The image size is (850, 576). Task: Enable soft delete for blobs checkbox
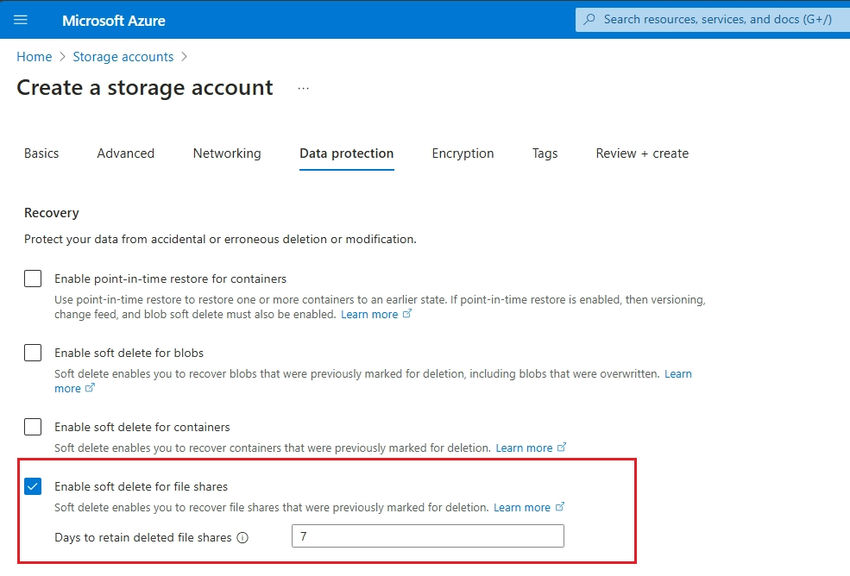pyautogui.click(x=33, y=353)
